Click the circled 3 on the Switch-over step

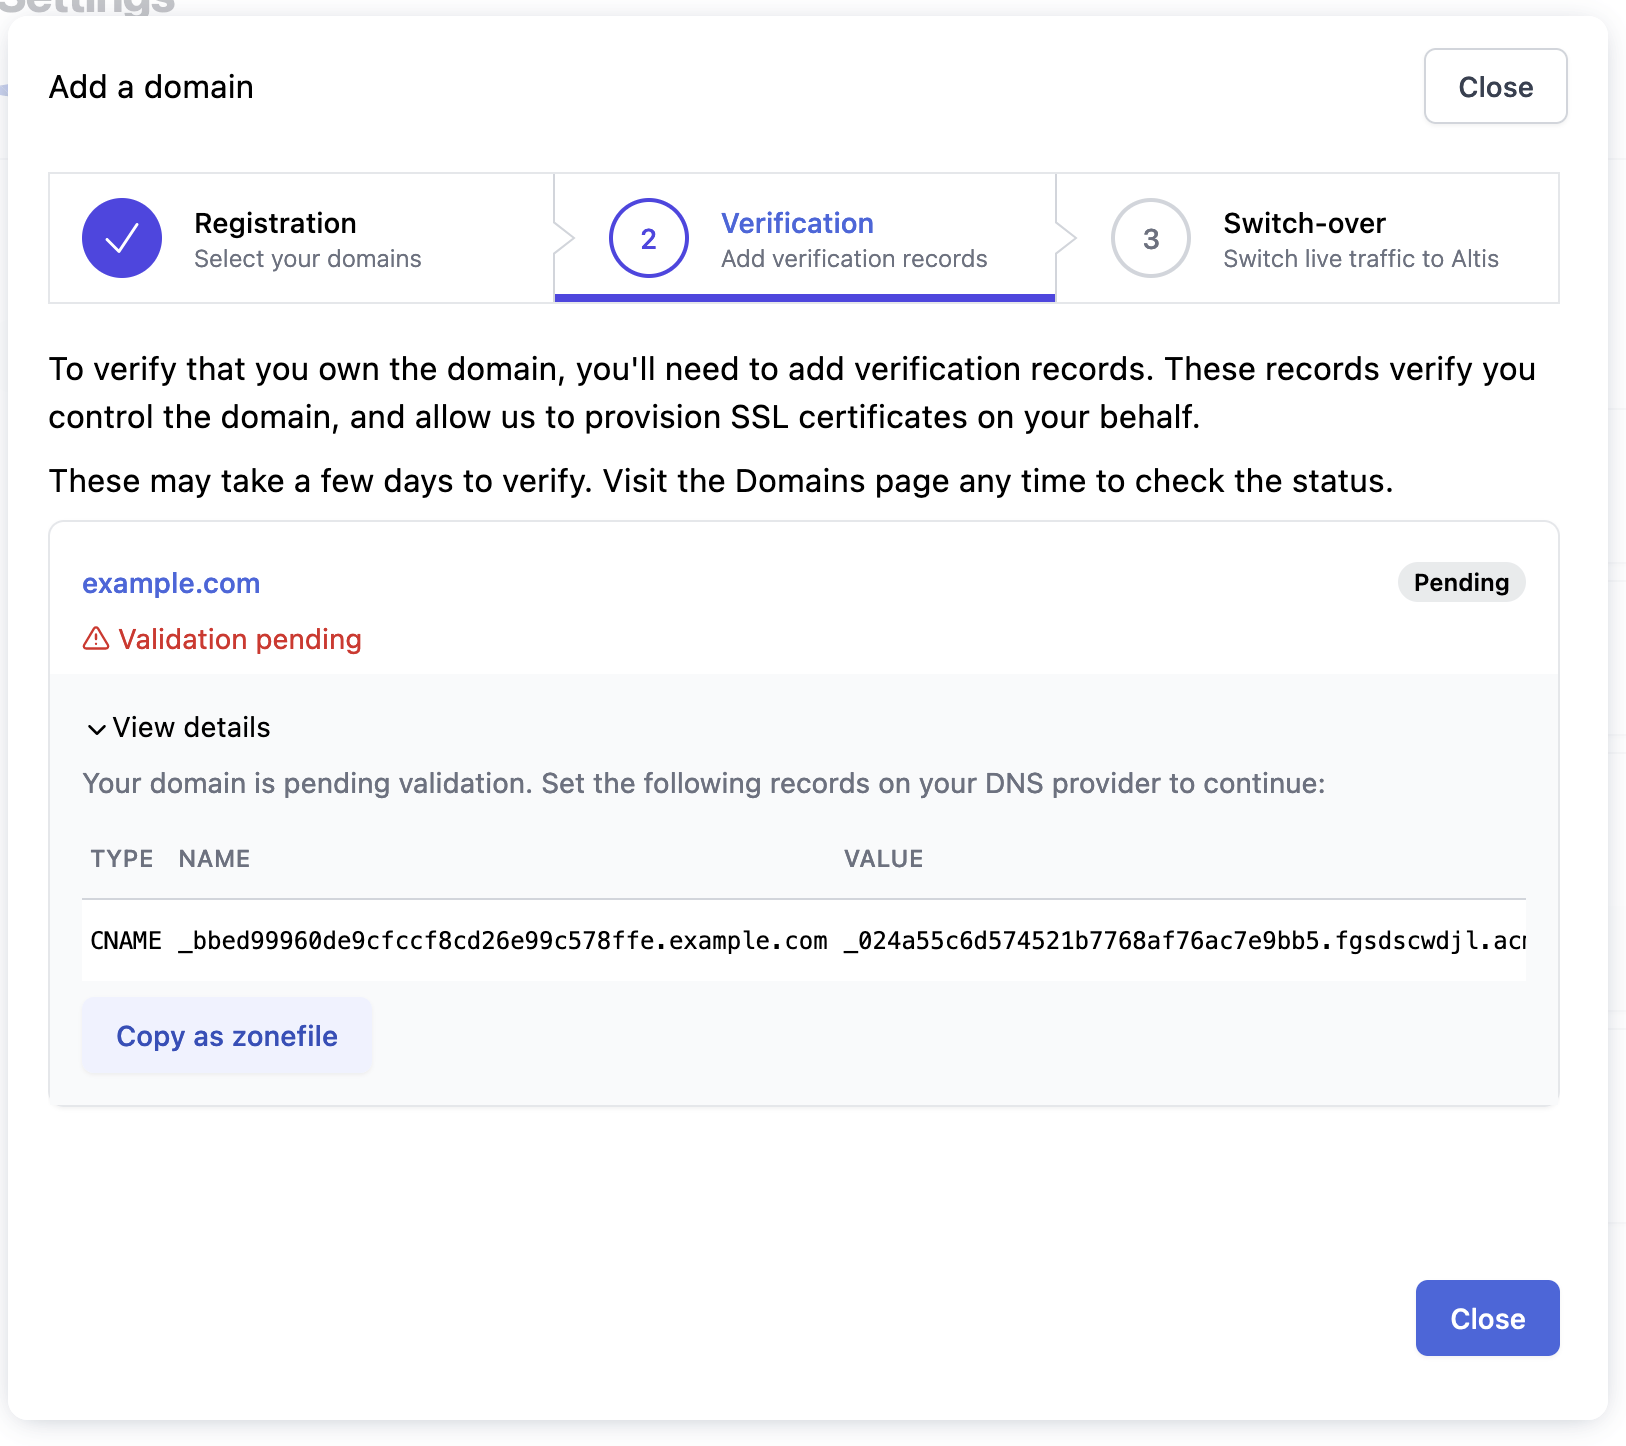[1150, 238]
